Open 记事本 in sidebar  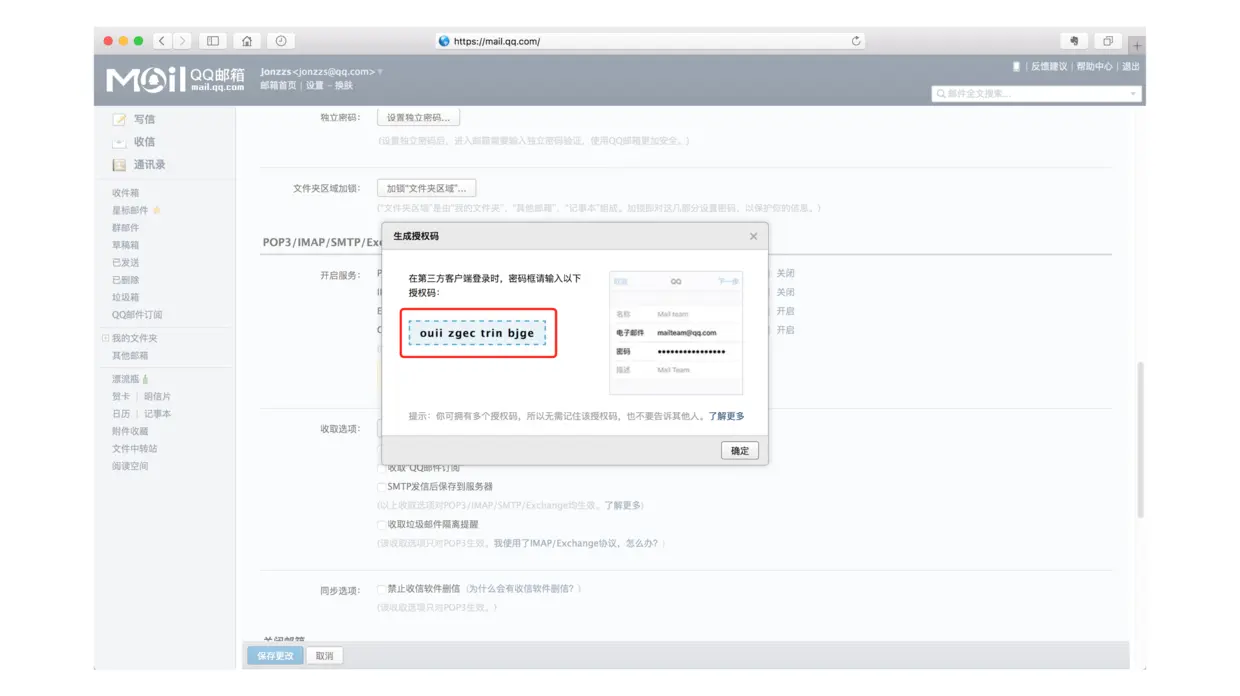(x=157, y=414)
